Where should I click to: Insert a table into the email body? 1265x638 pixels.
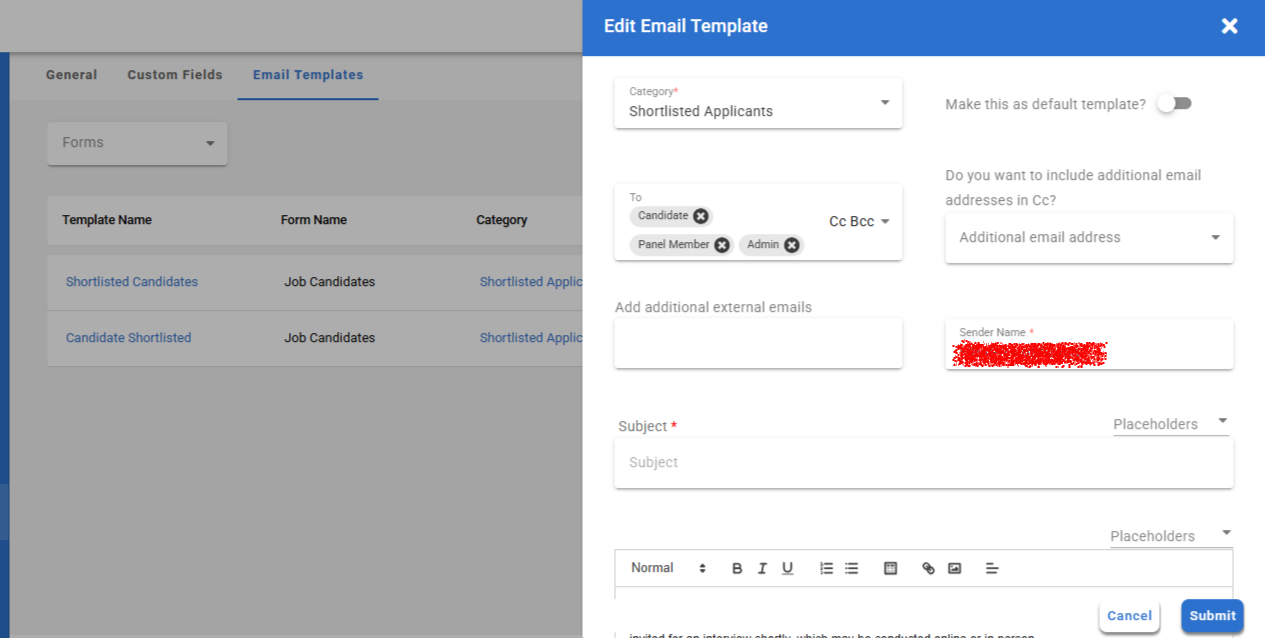[890, 568]
